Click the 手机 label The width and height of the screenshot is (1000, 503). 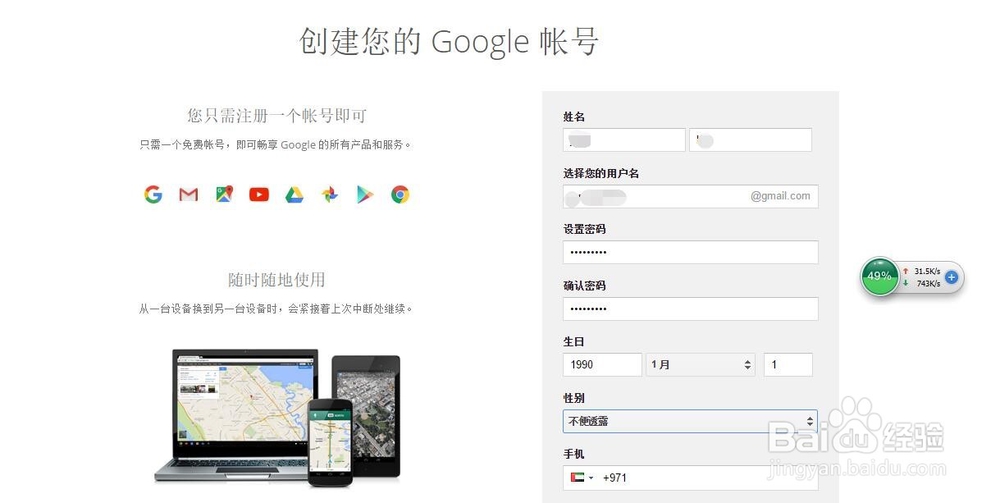tap(573, 454)
